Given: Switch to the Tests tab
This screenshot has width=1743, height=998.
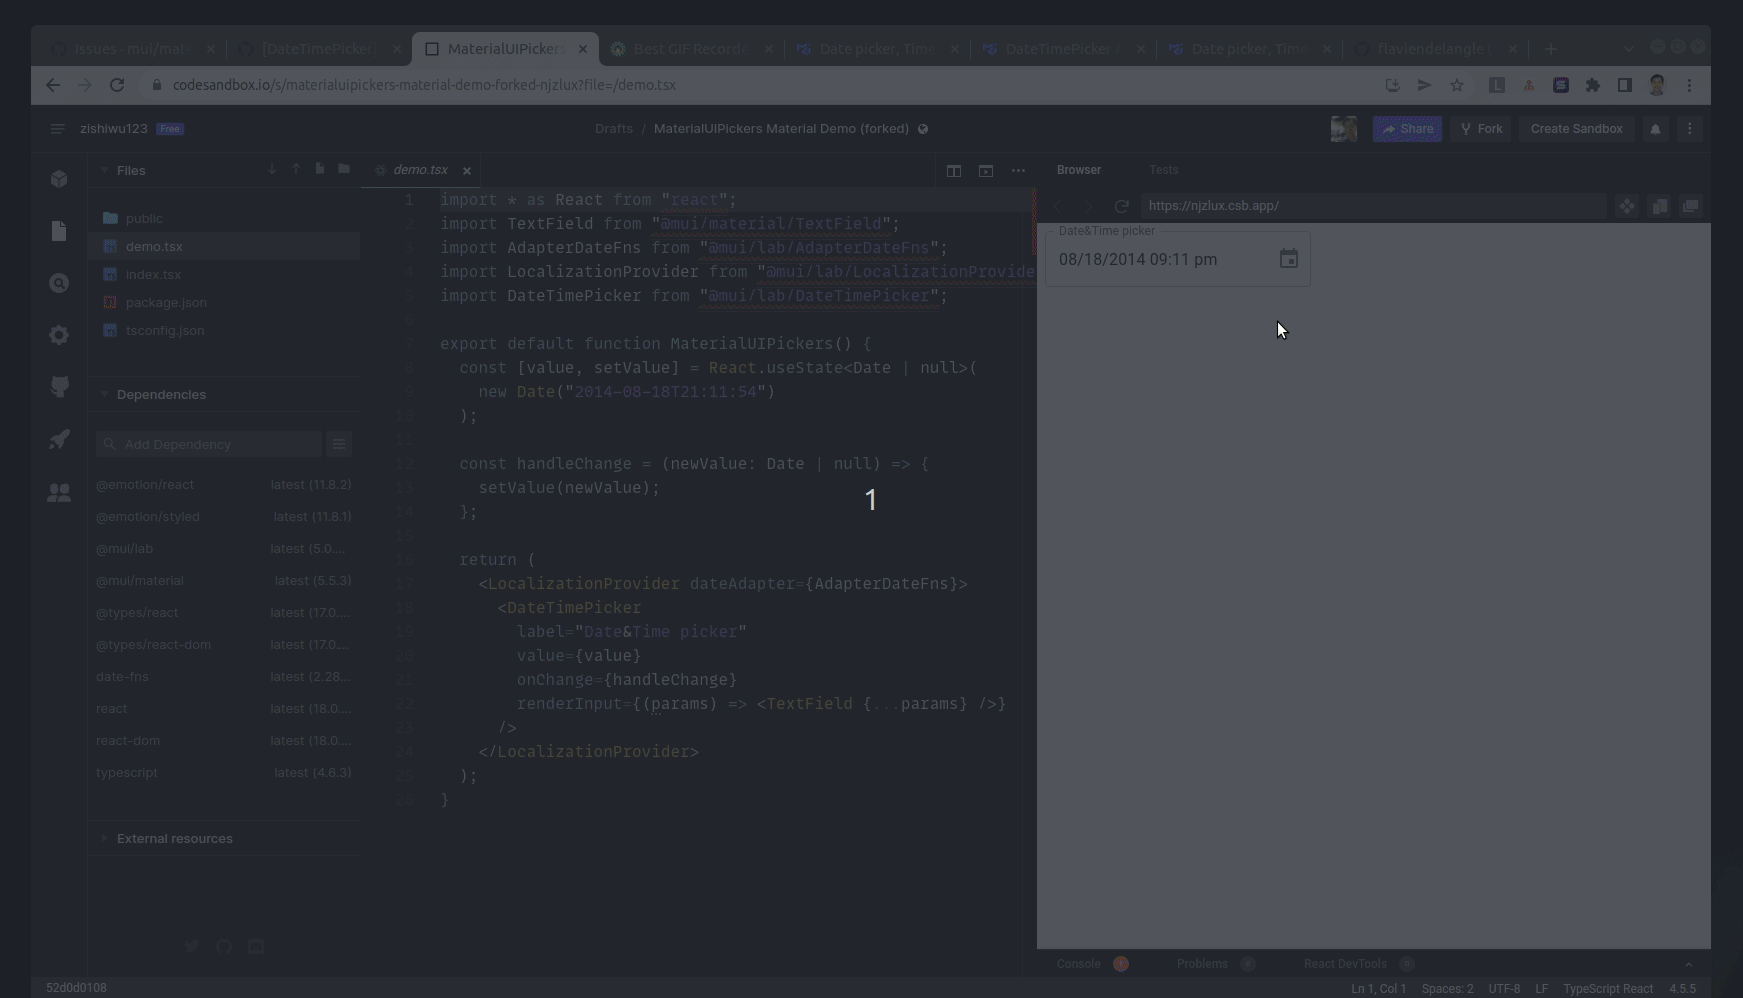Looking at the screenshot, I should pos(1163,170).
